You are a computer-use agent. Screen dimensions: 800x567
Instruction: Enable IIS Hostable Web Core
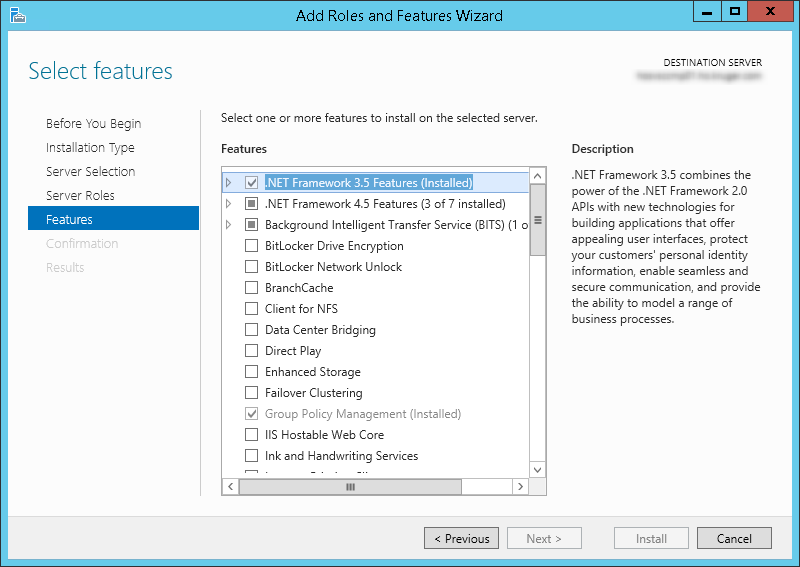tap(251, 434)
